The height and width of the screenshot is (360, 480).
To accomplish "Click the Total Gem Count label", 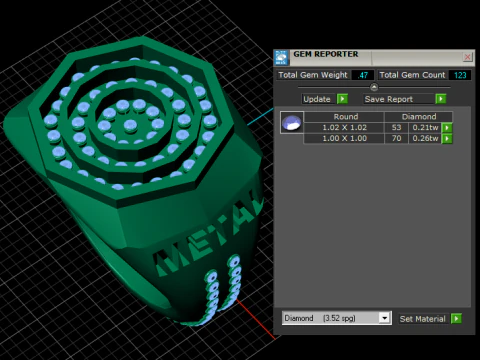I will click(x=412, y=75).
